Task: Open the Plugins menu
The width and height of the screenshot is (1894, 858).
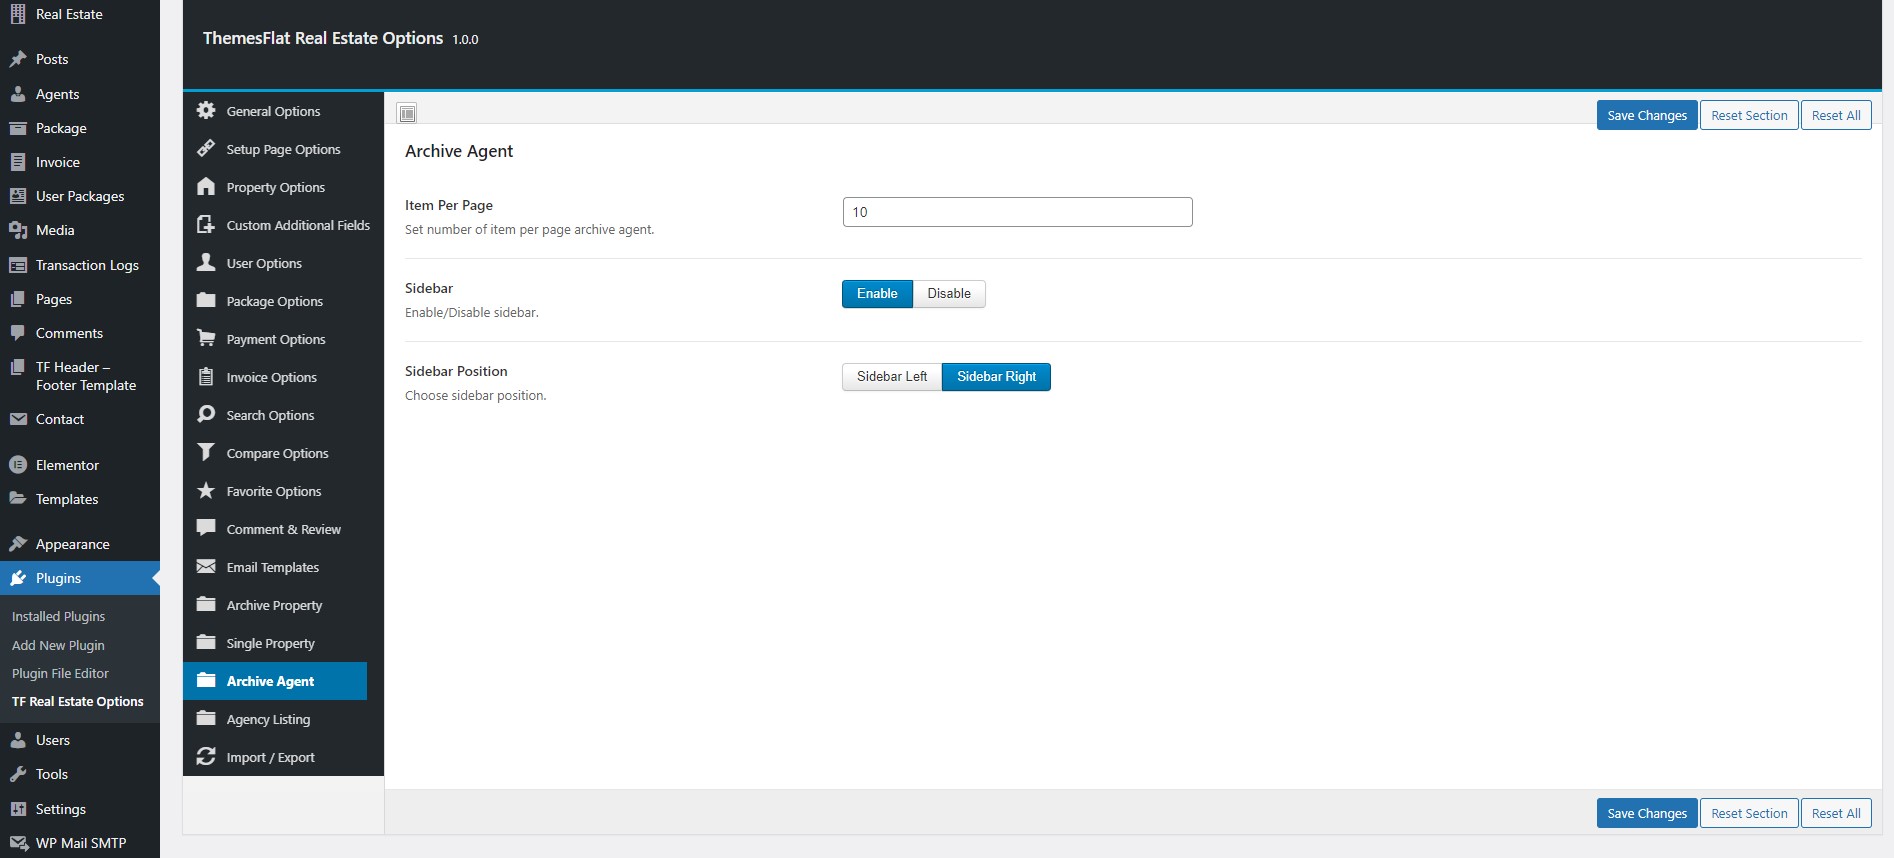Action: tap(80, 578)
